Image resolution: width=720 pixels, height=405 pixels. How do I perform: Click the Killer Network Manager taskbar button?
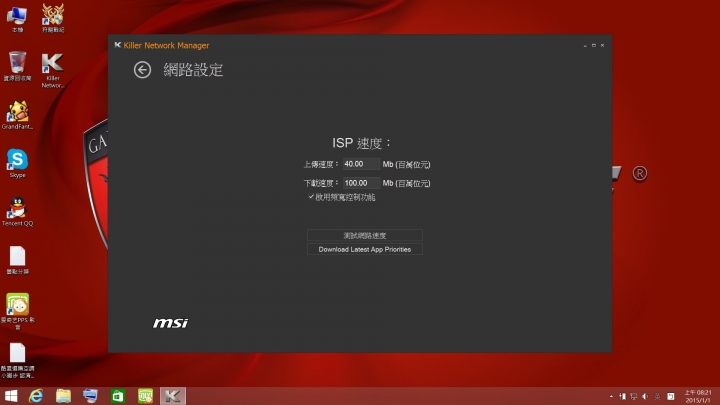pyautogui.click(x=173, y=396)
